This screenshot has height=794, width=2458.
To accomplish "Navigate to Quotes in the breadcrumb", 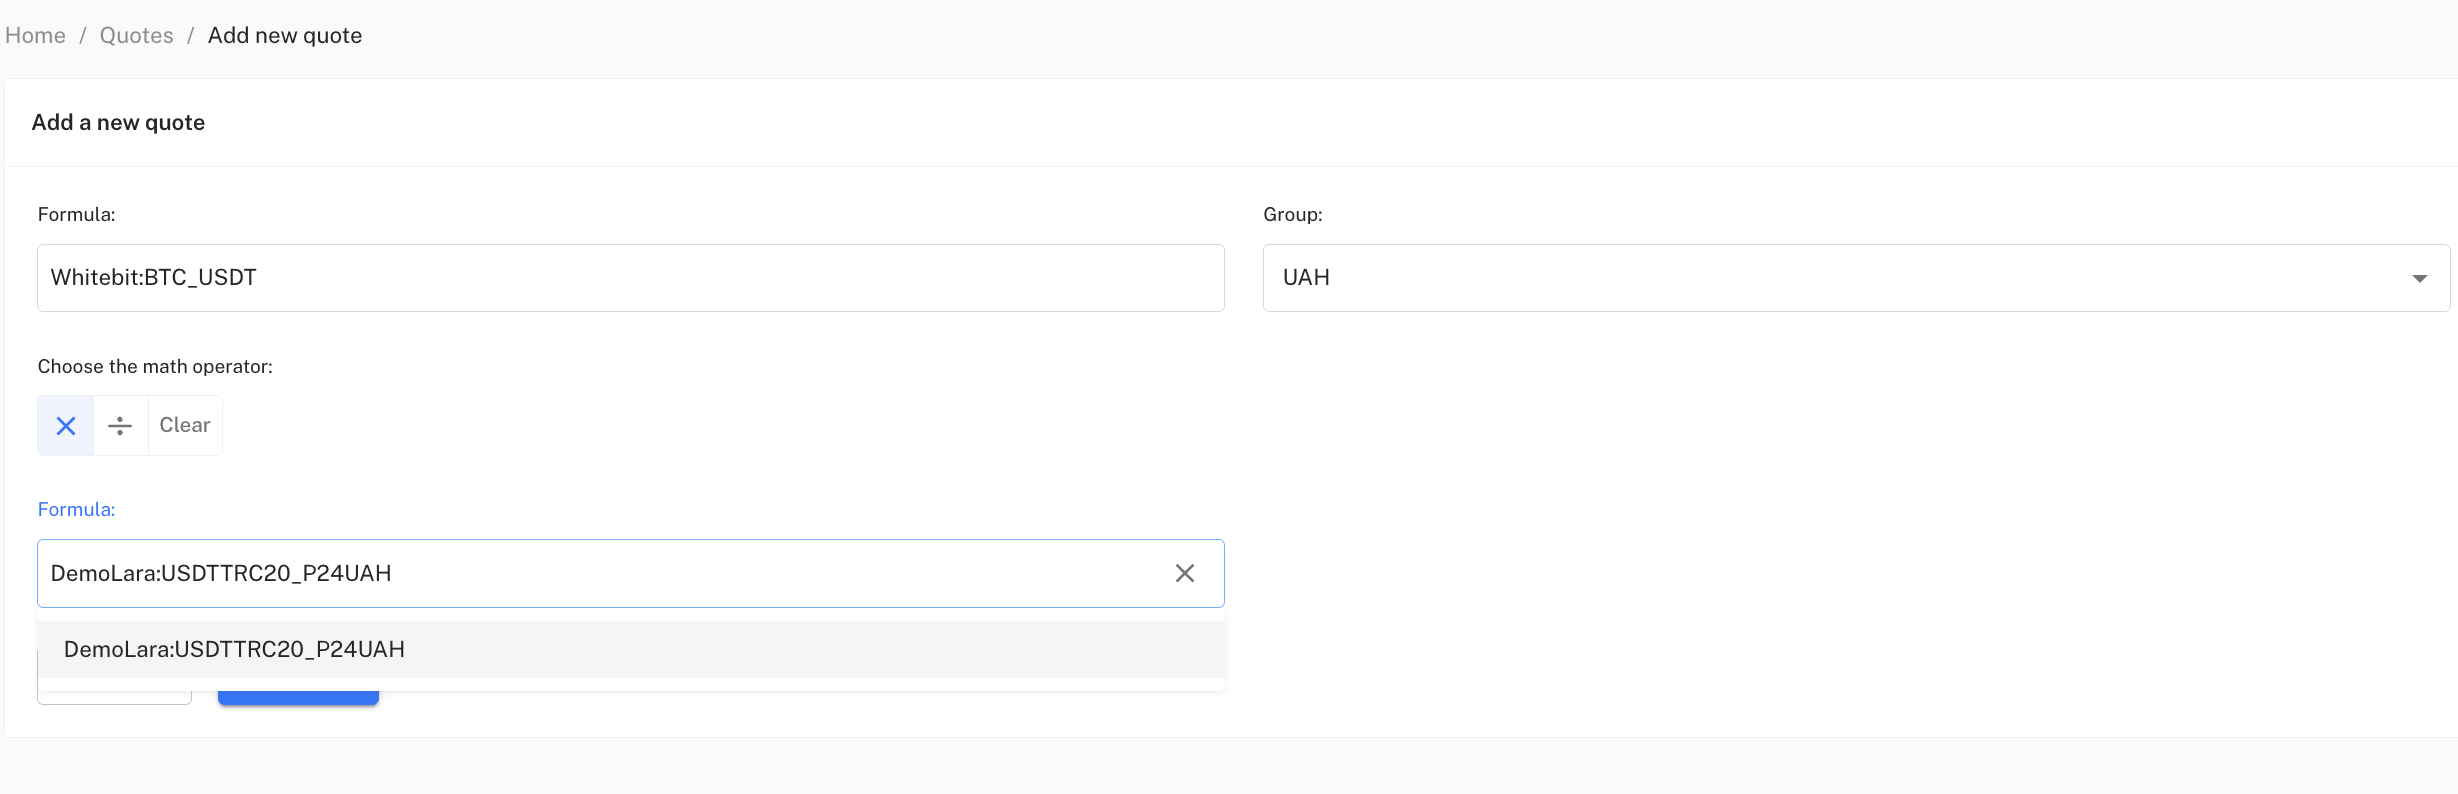I will [x=136, y=36].
